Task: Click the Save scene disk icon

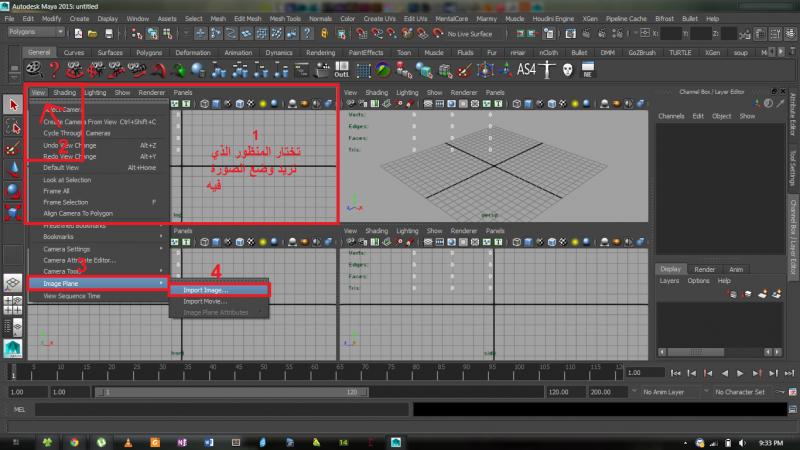Action: pos(109,34)
